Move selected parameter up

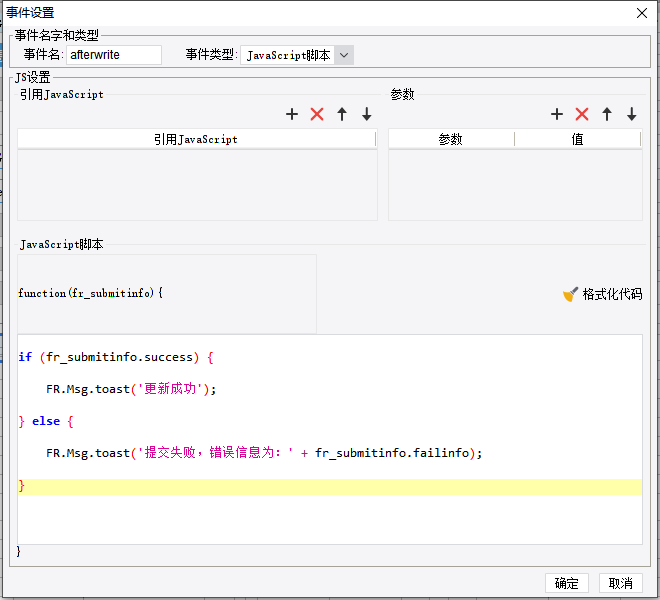tap(607, 114)
